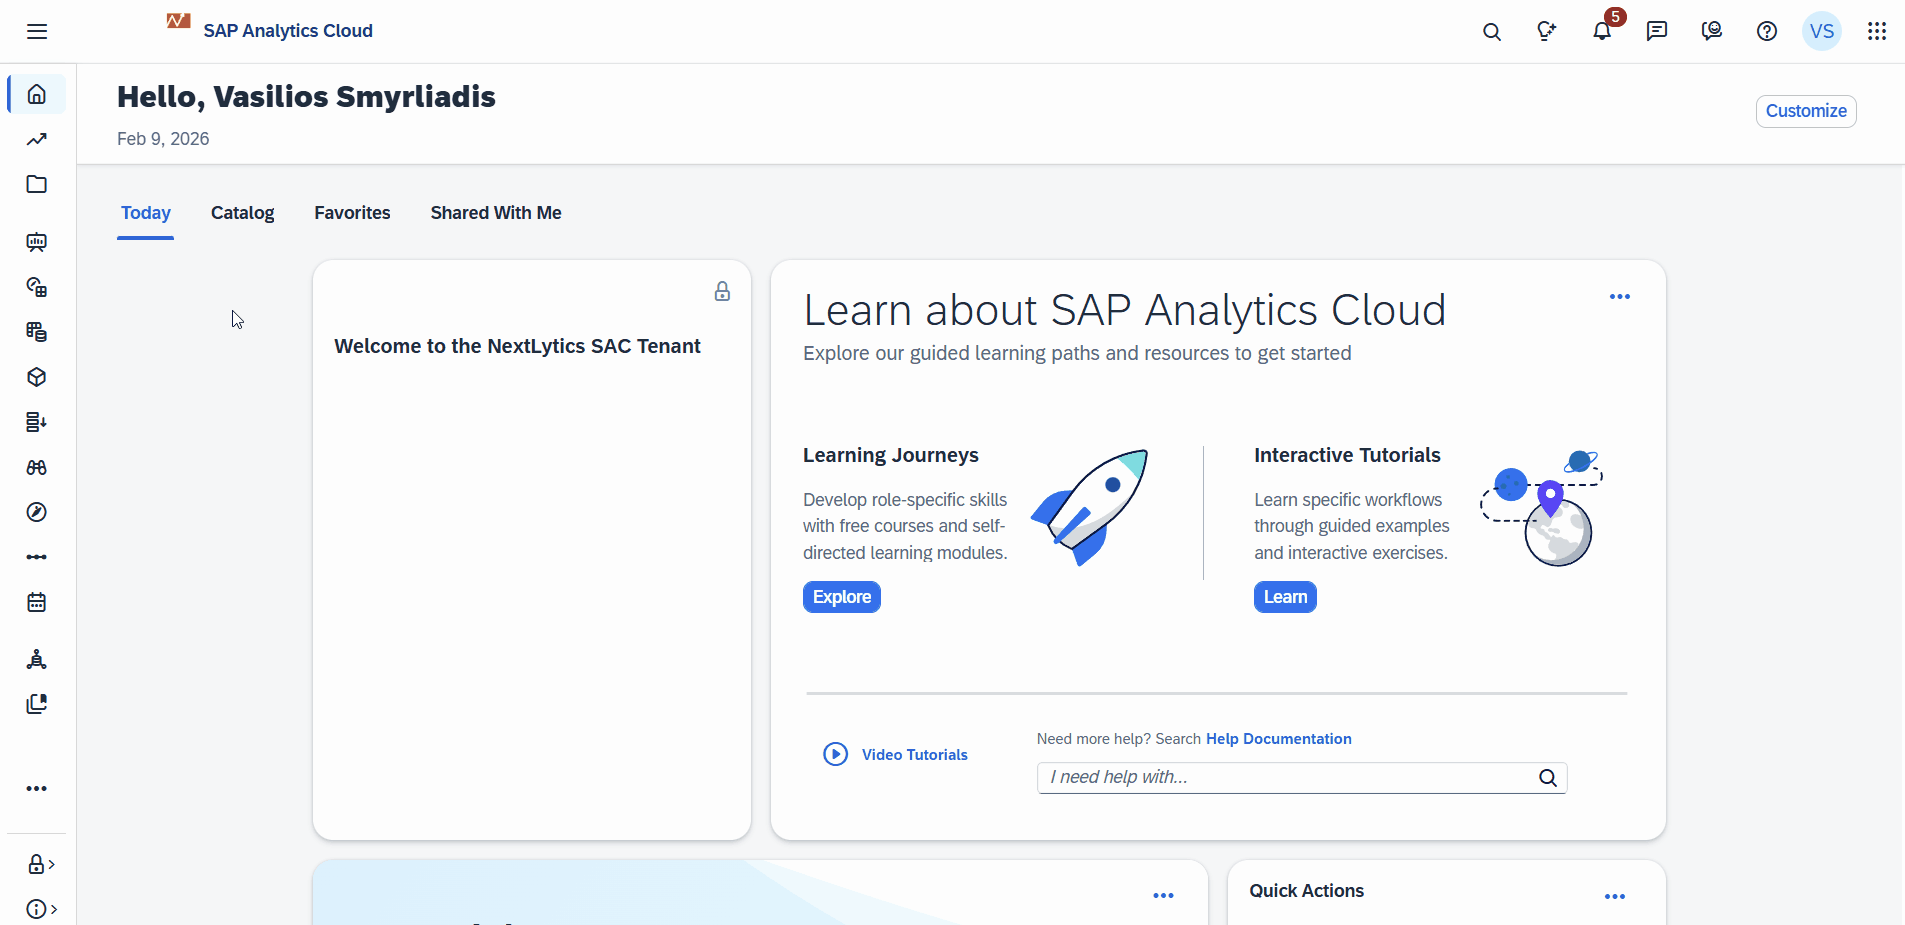Switch to the Shared With Me tab

[495, 212]
